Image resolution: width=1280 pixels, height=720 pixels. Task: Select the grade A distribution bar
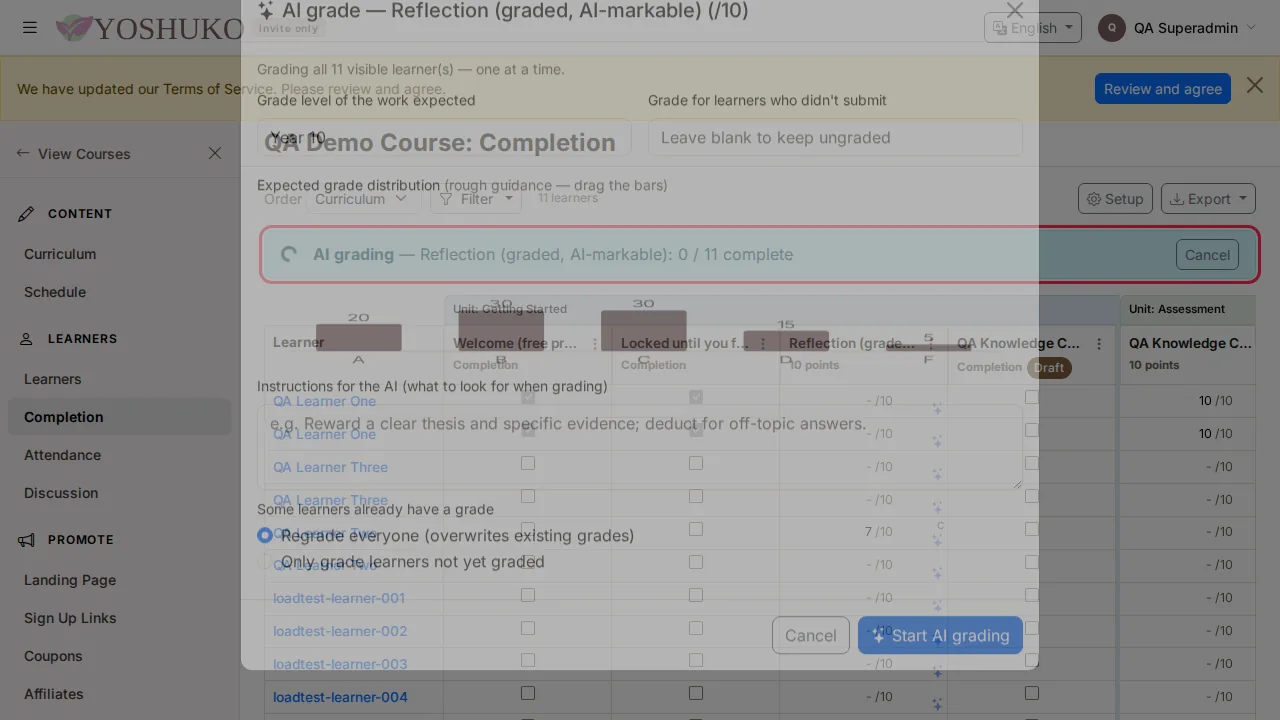[x=359, y=337]
